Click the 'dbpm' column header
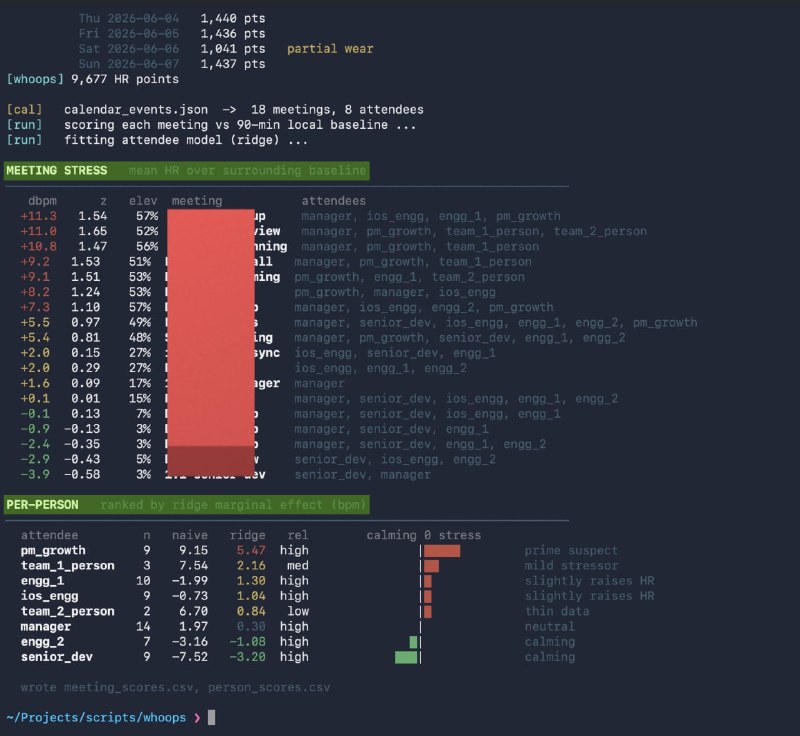The width and height of the screenshot is (800, 736). click(42, 201)
